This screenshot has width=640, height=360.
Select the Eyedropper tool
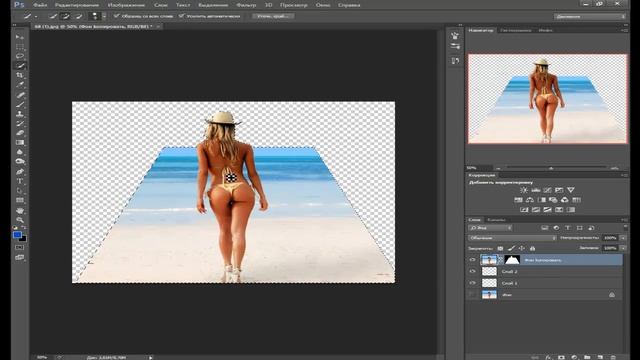20,85
